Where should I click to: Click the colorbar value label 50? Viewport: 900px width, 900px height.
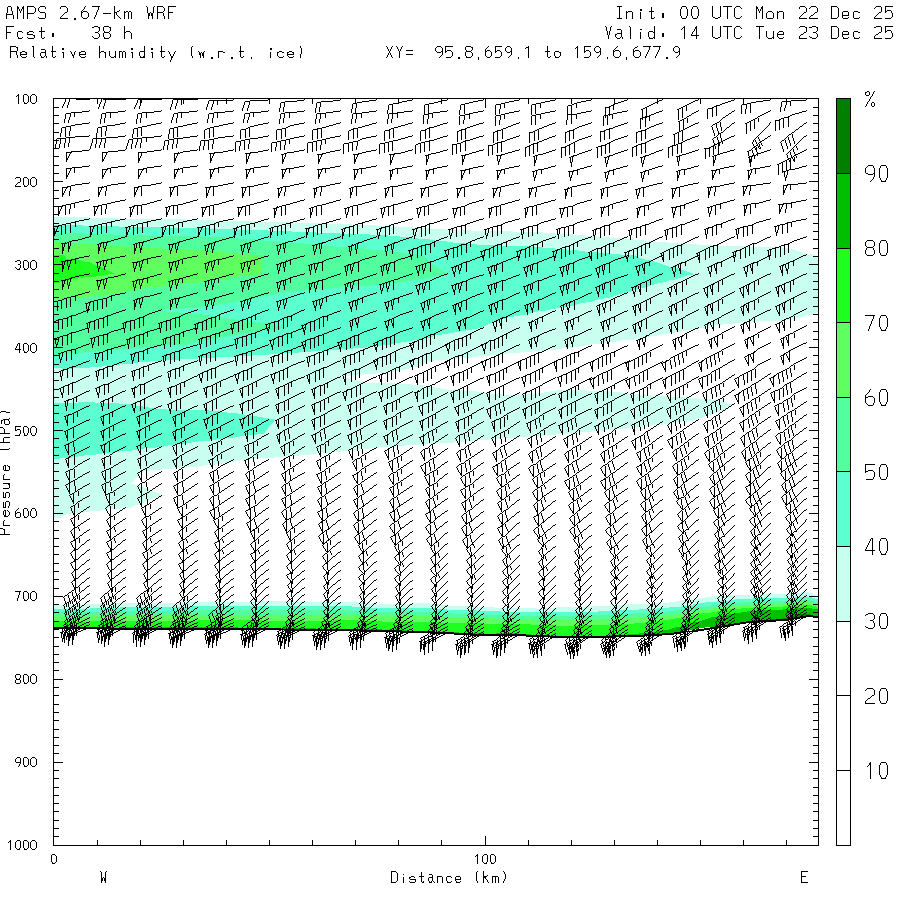(x=876, y=472)
